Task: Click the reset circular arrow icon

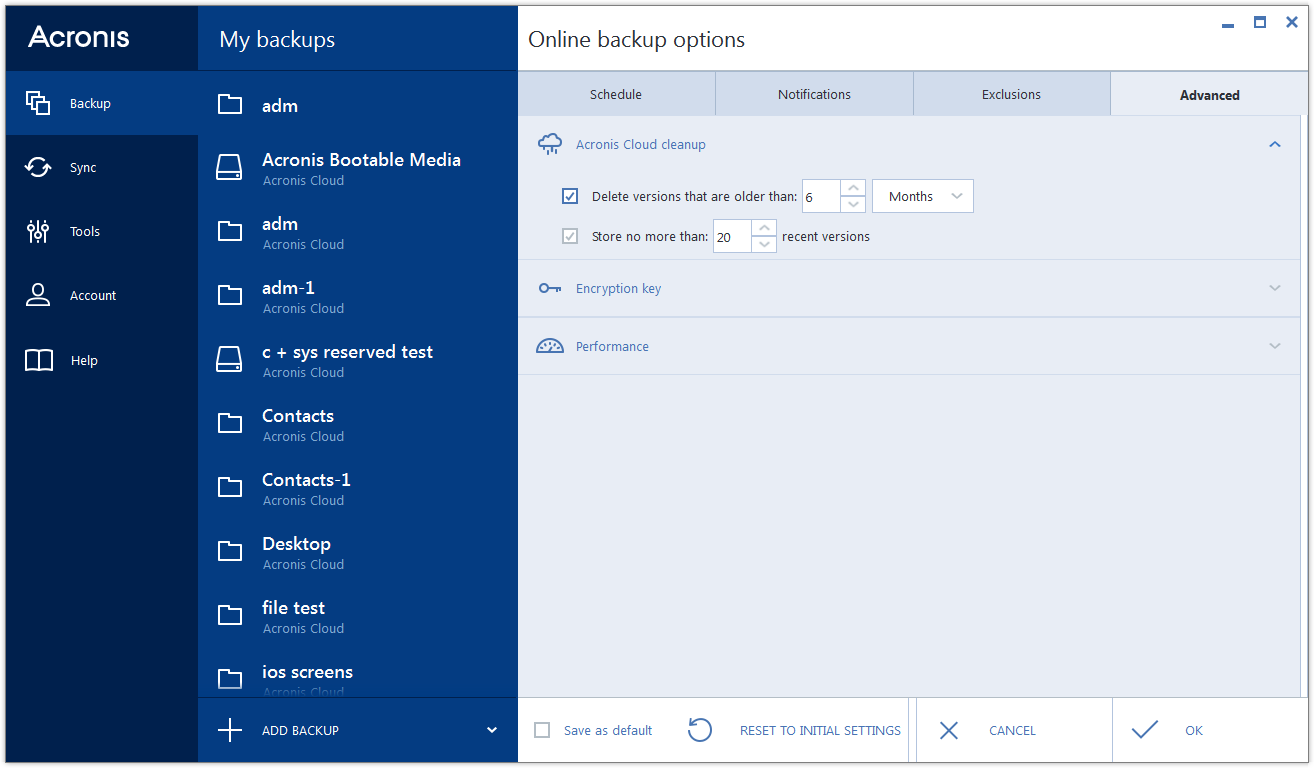Action: [x=700, y=730]
